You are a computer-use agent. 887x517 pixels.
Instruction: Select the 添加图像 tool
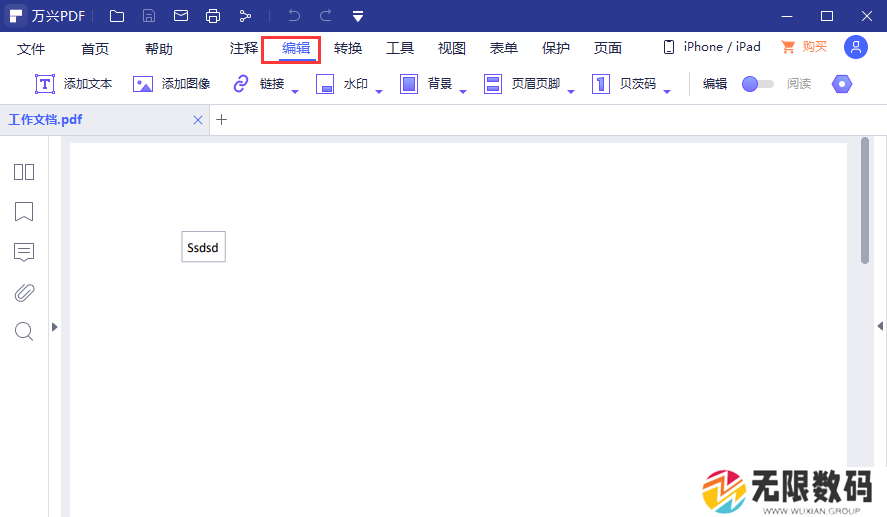click(x=171, y=84)
